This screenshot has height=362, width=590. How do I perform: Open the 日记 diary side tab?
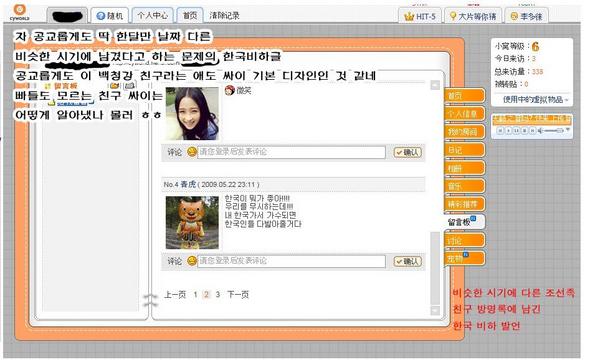[x=465, y=150]
